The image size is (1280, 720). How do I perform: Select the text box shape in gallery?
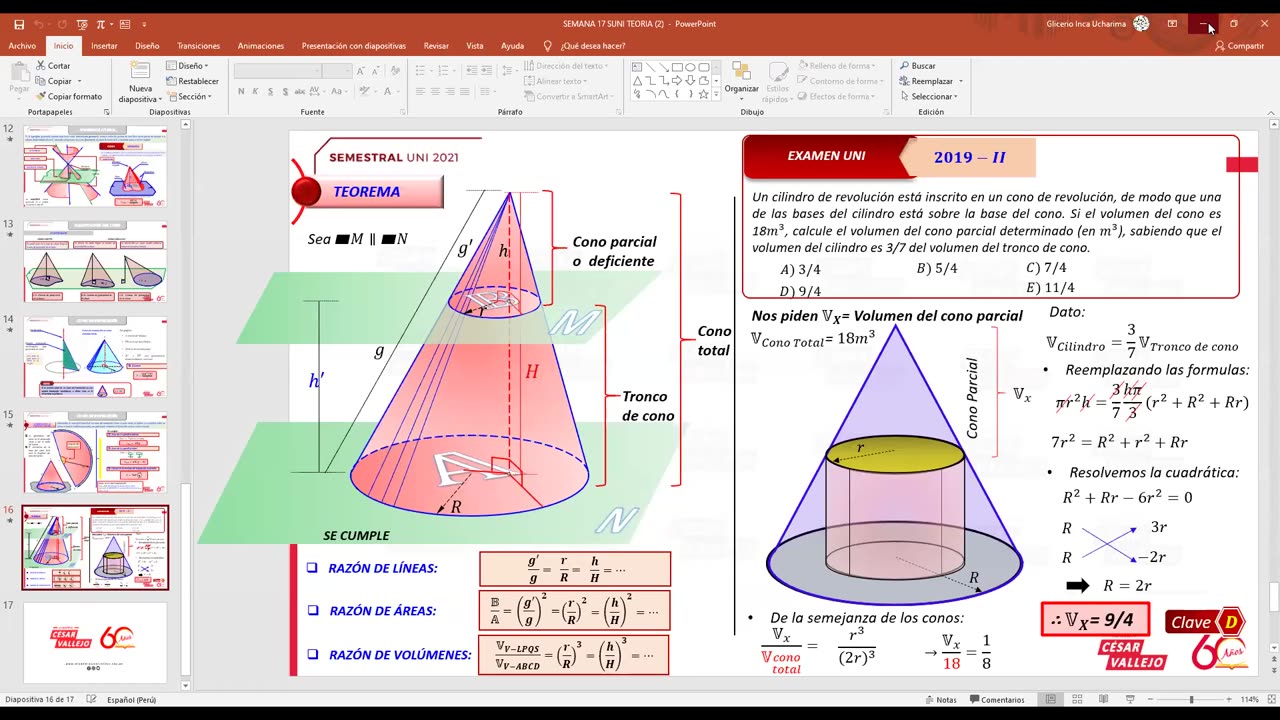(x=638, y=67)
